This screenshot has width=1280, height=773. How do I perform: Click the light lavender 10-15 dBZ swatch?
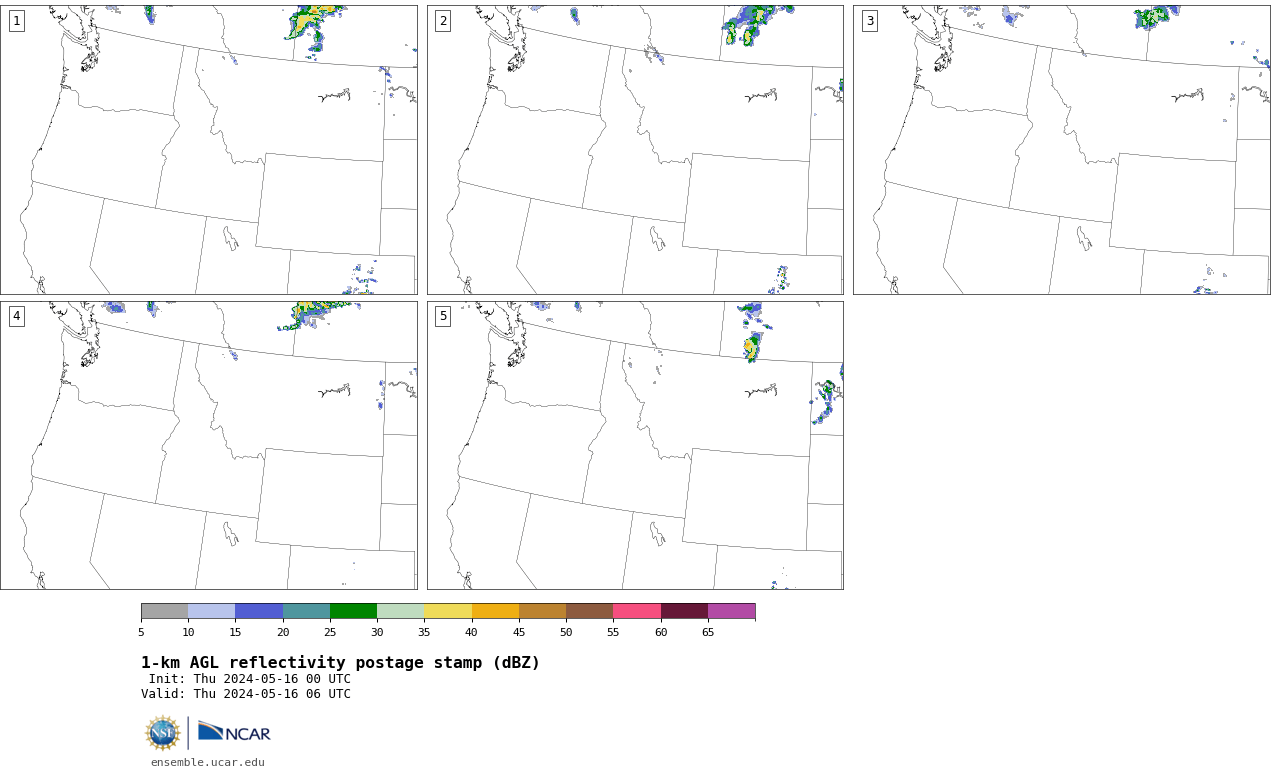(212, 611)
